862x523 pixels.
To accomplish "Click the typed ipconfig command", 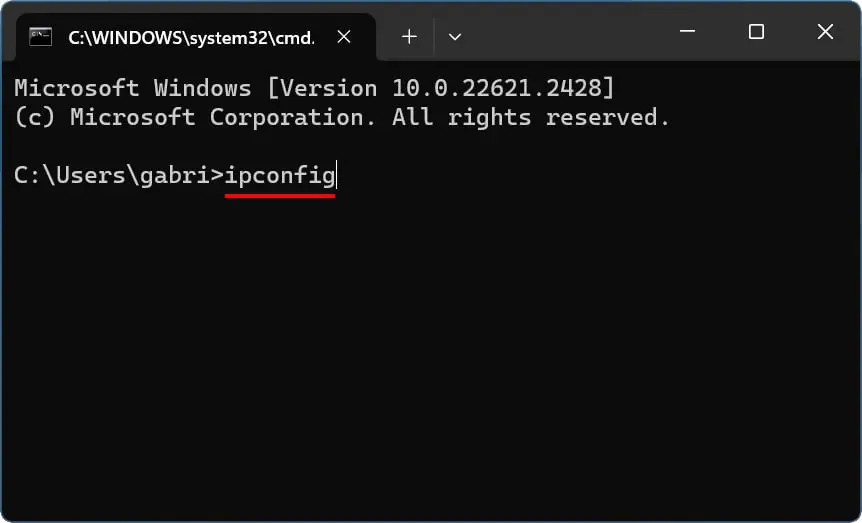I will [280, 175].
